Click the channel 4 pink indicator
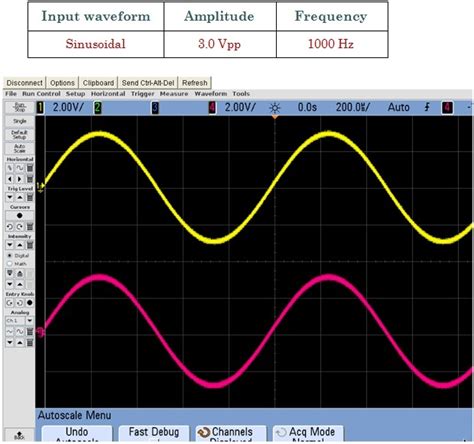 [x=212, y=108]
